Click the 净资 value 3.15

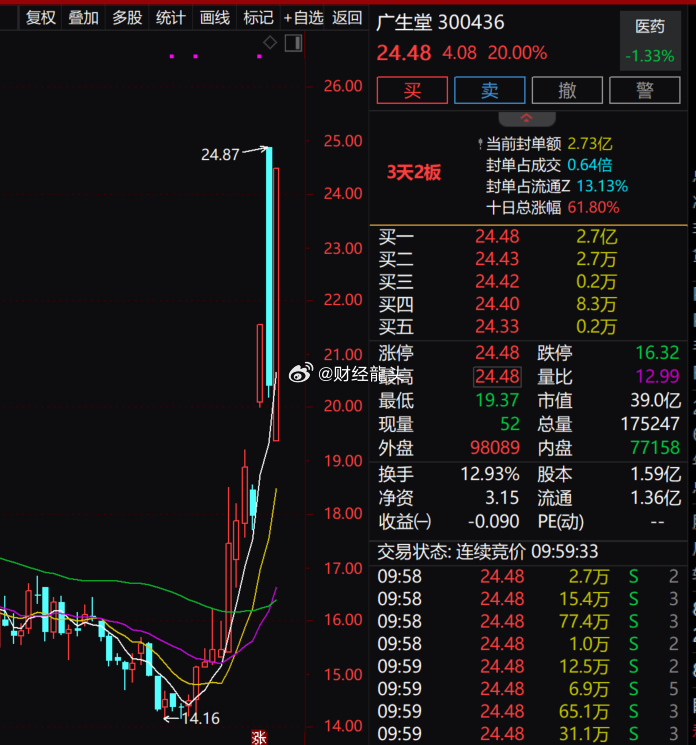pos(502,498)
